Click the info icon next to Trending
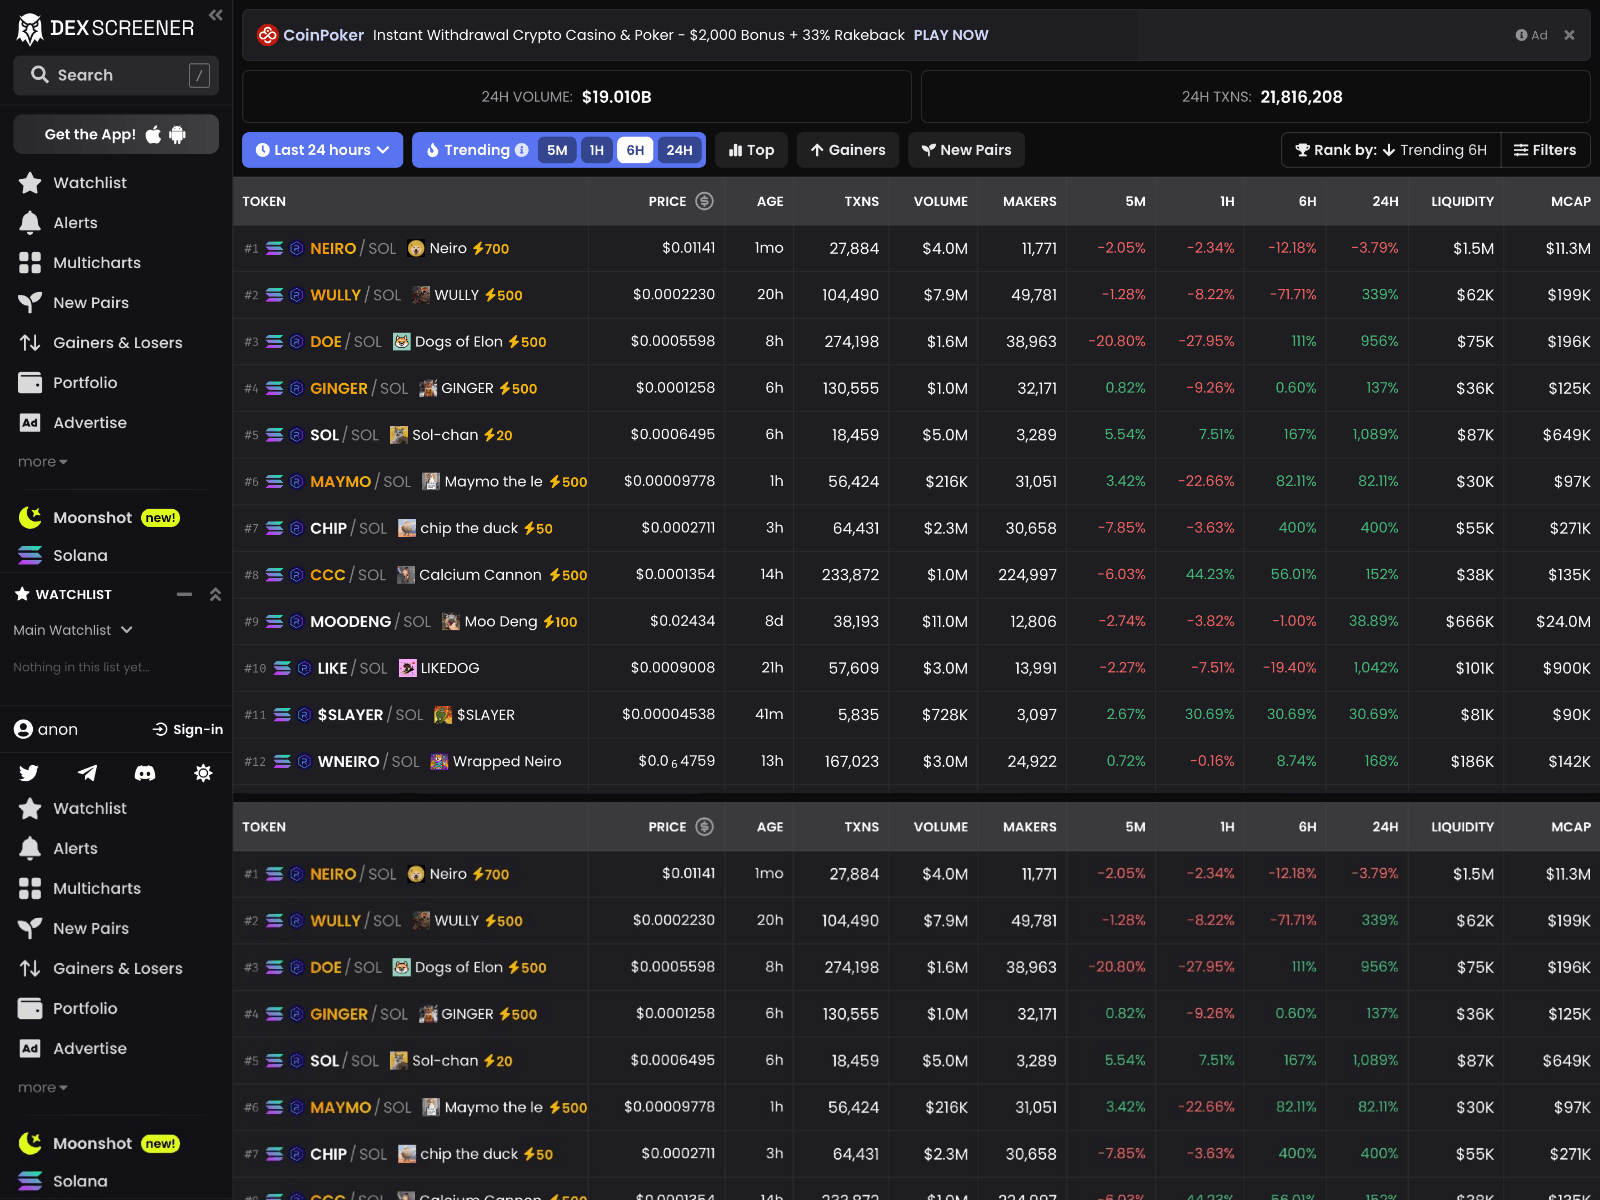The height and width of the screenshot is (1200, 1600). (521, 150)
